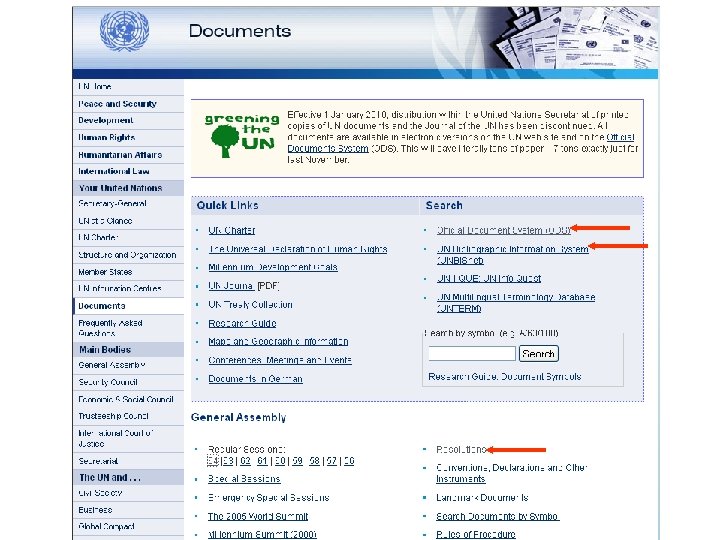The height and width of the screenshot is (540, 720).
Task: Open International Law sidebar item
Action: pyautogui.click(x=114, y=171)
